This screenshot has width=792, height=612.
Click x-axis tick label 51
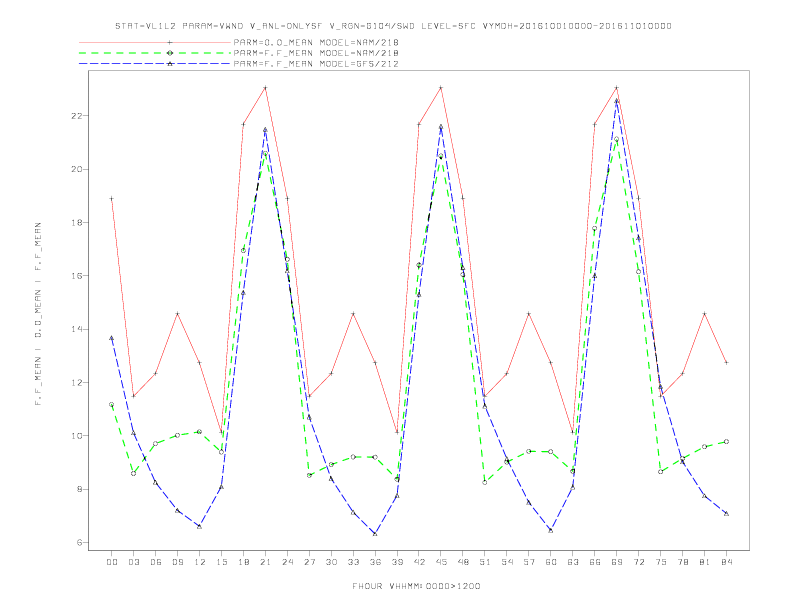coord(485,562)
